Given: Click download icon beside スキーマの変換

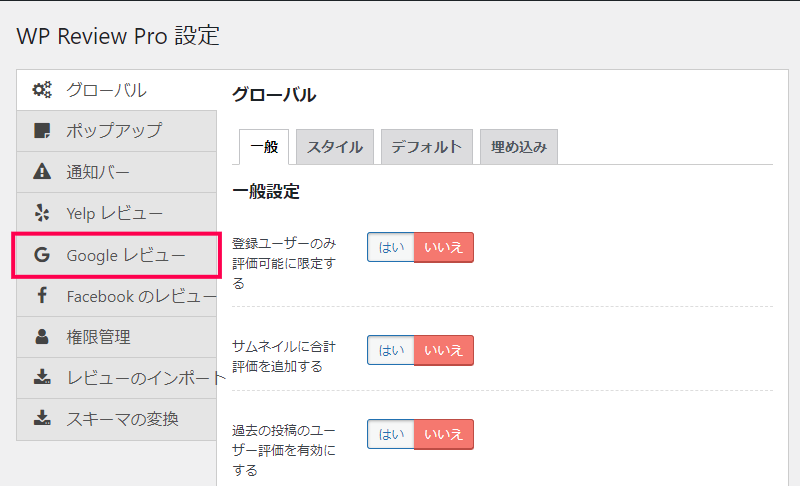Looking at the screenshot, I should coord(42,418).
